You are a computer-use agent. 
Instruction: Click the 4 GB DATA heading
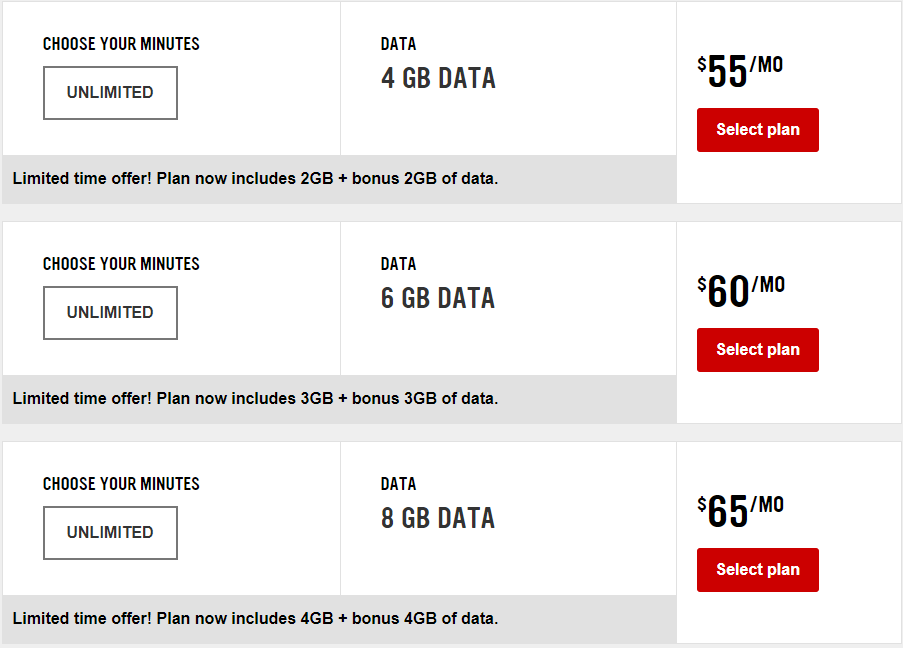tap(438, 78)
